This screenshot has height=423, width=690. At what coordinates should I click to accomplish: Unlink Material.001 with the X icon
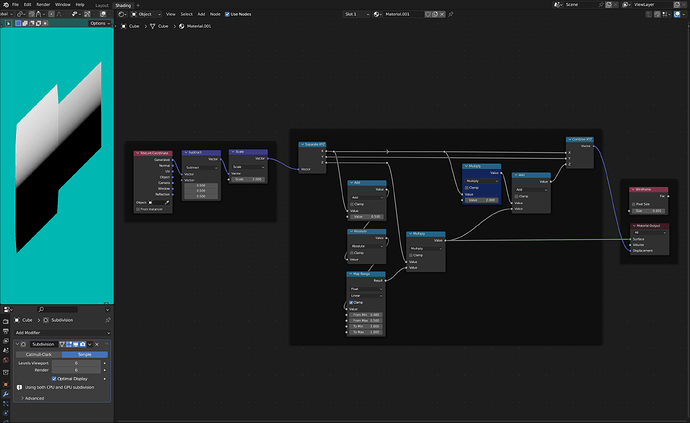(x=442, y=14)
